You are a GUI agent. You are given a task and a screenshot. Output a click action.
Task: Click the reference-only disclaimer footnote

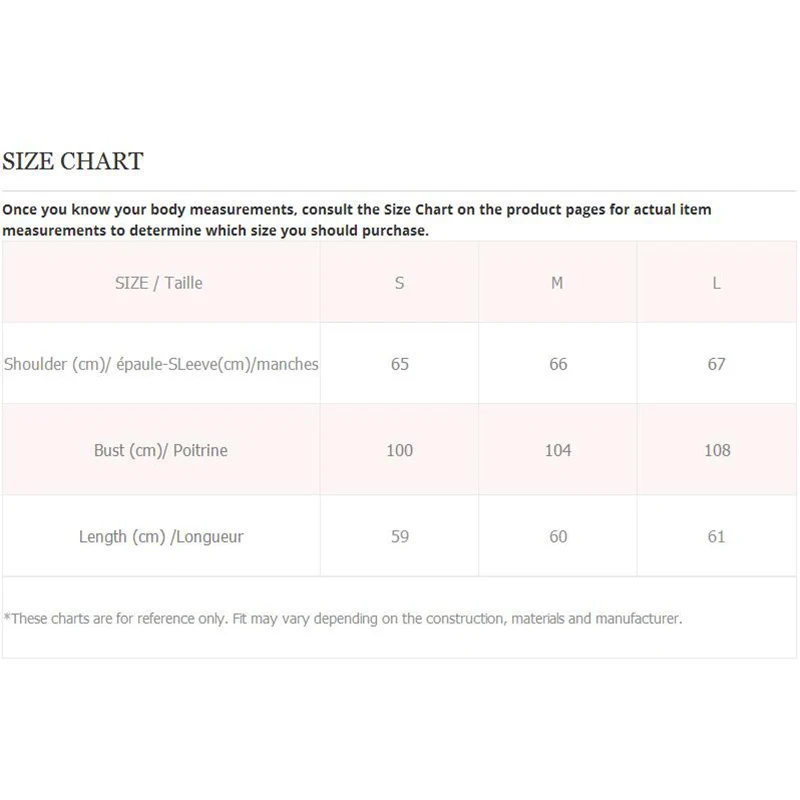(343, 619)
